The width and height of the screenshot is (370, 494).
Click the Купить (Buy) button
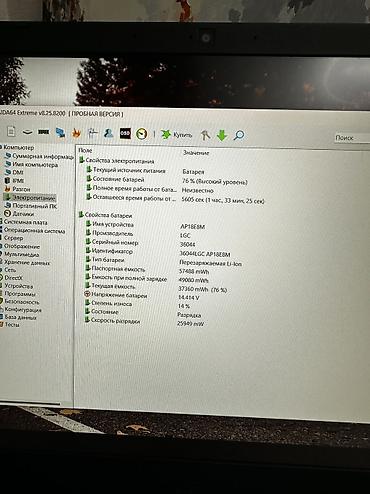coord(177,135)
